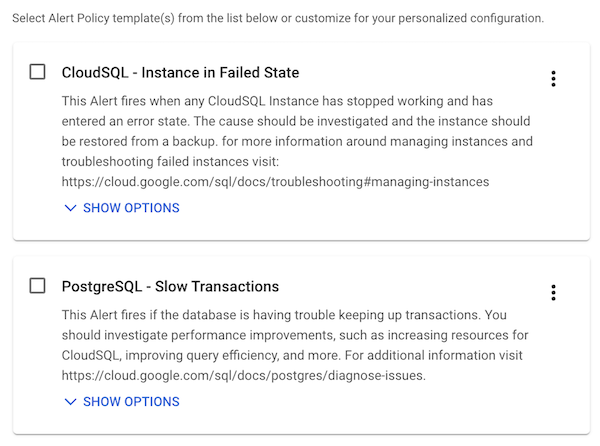
Task: Open the CloudSQL Instance Failed State kebab menu
Action: pyautogui.click(x=553, y=79)
